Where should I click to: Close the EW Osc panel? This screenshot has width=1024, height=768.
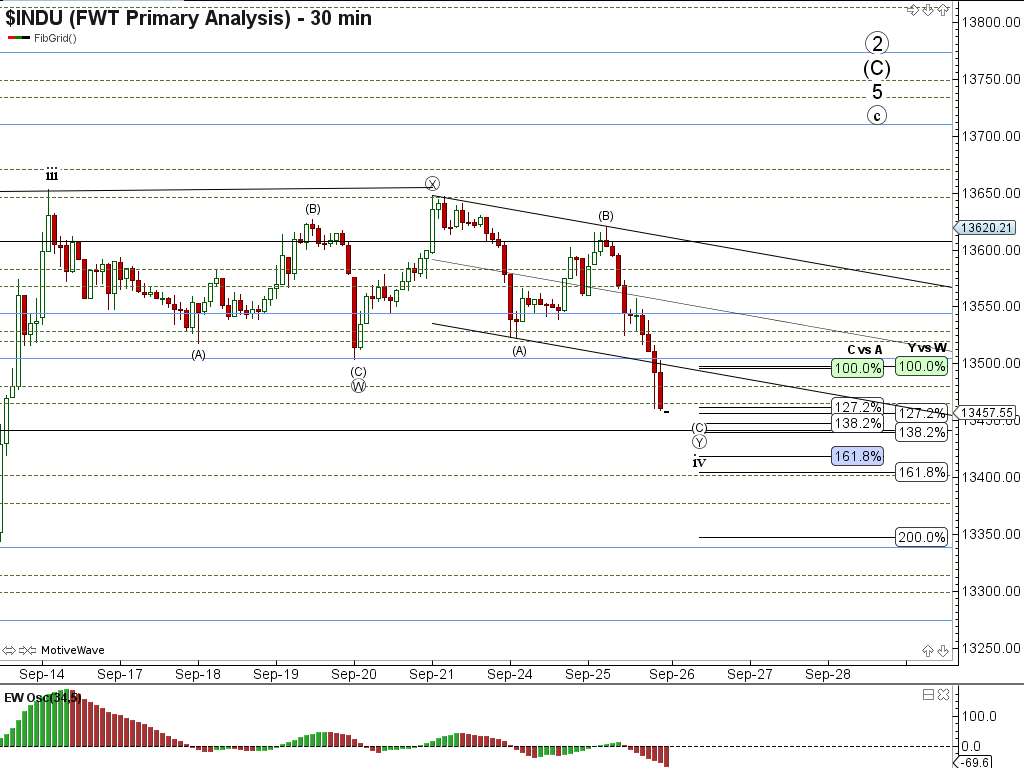pyautogui.click(x=944, y=695)
